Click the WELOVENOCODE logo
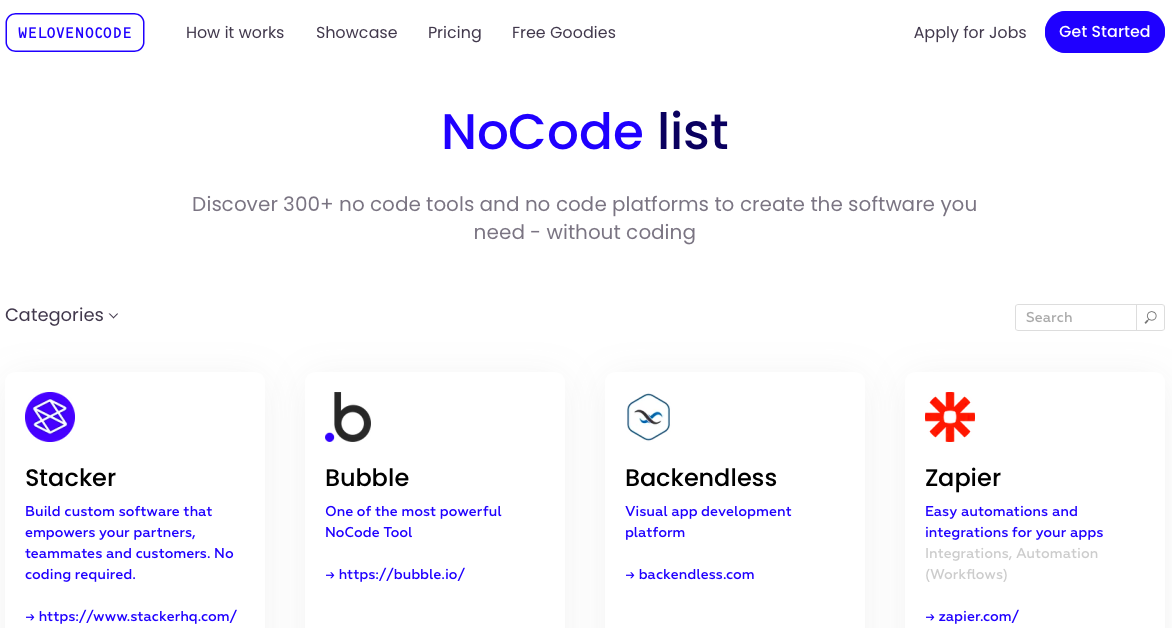Image resolution: width=1172 pixels, height=628 pixels. click(x=75, y=32)
